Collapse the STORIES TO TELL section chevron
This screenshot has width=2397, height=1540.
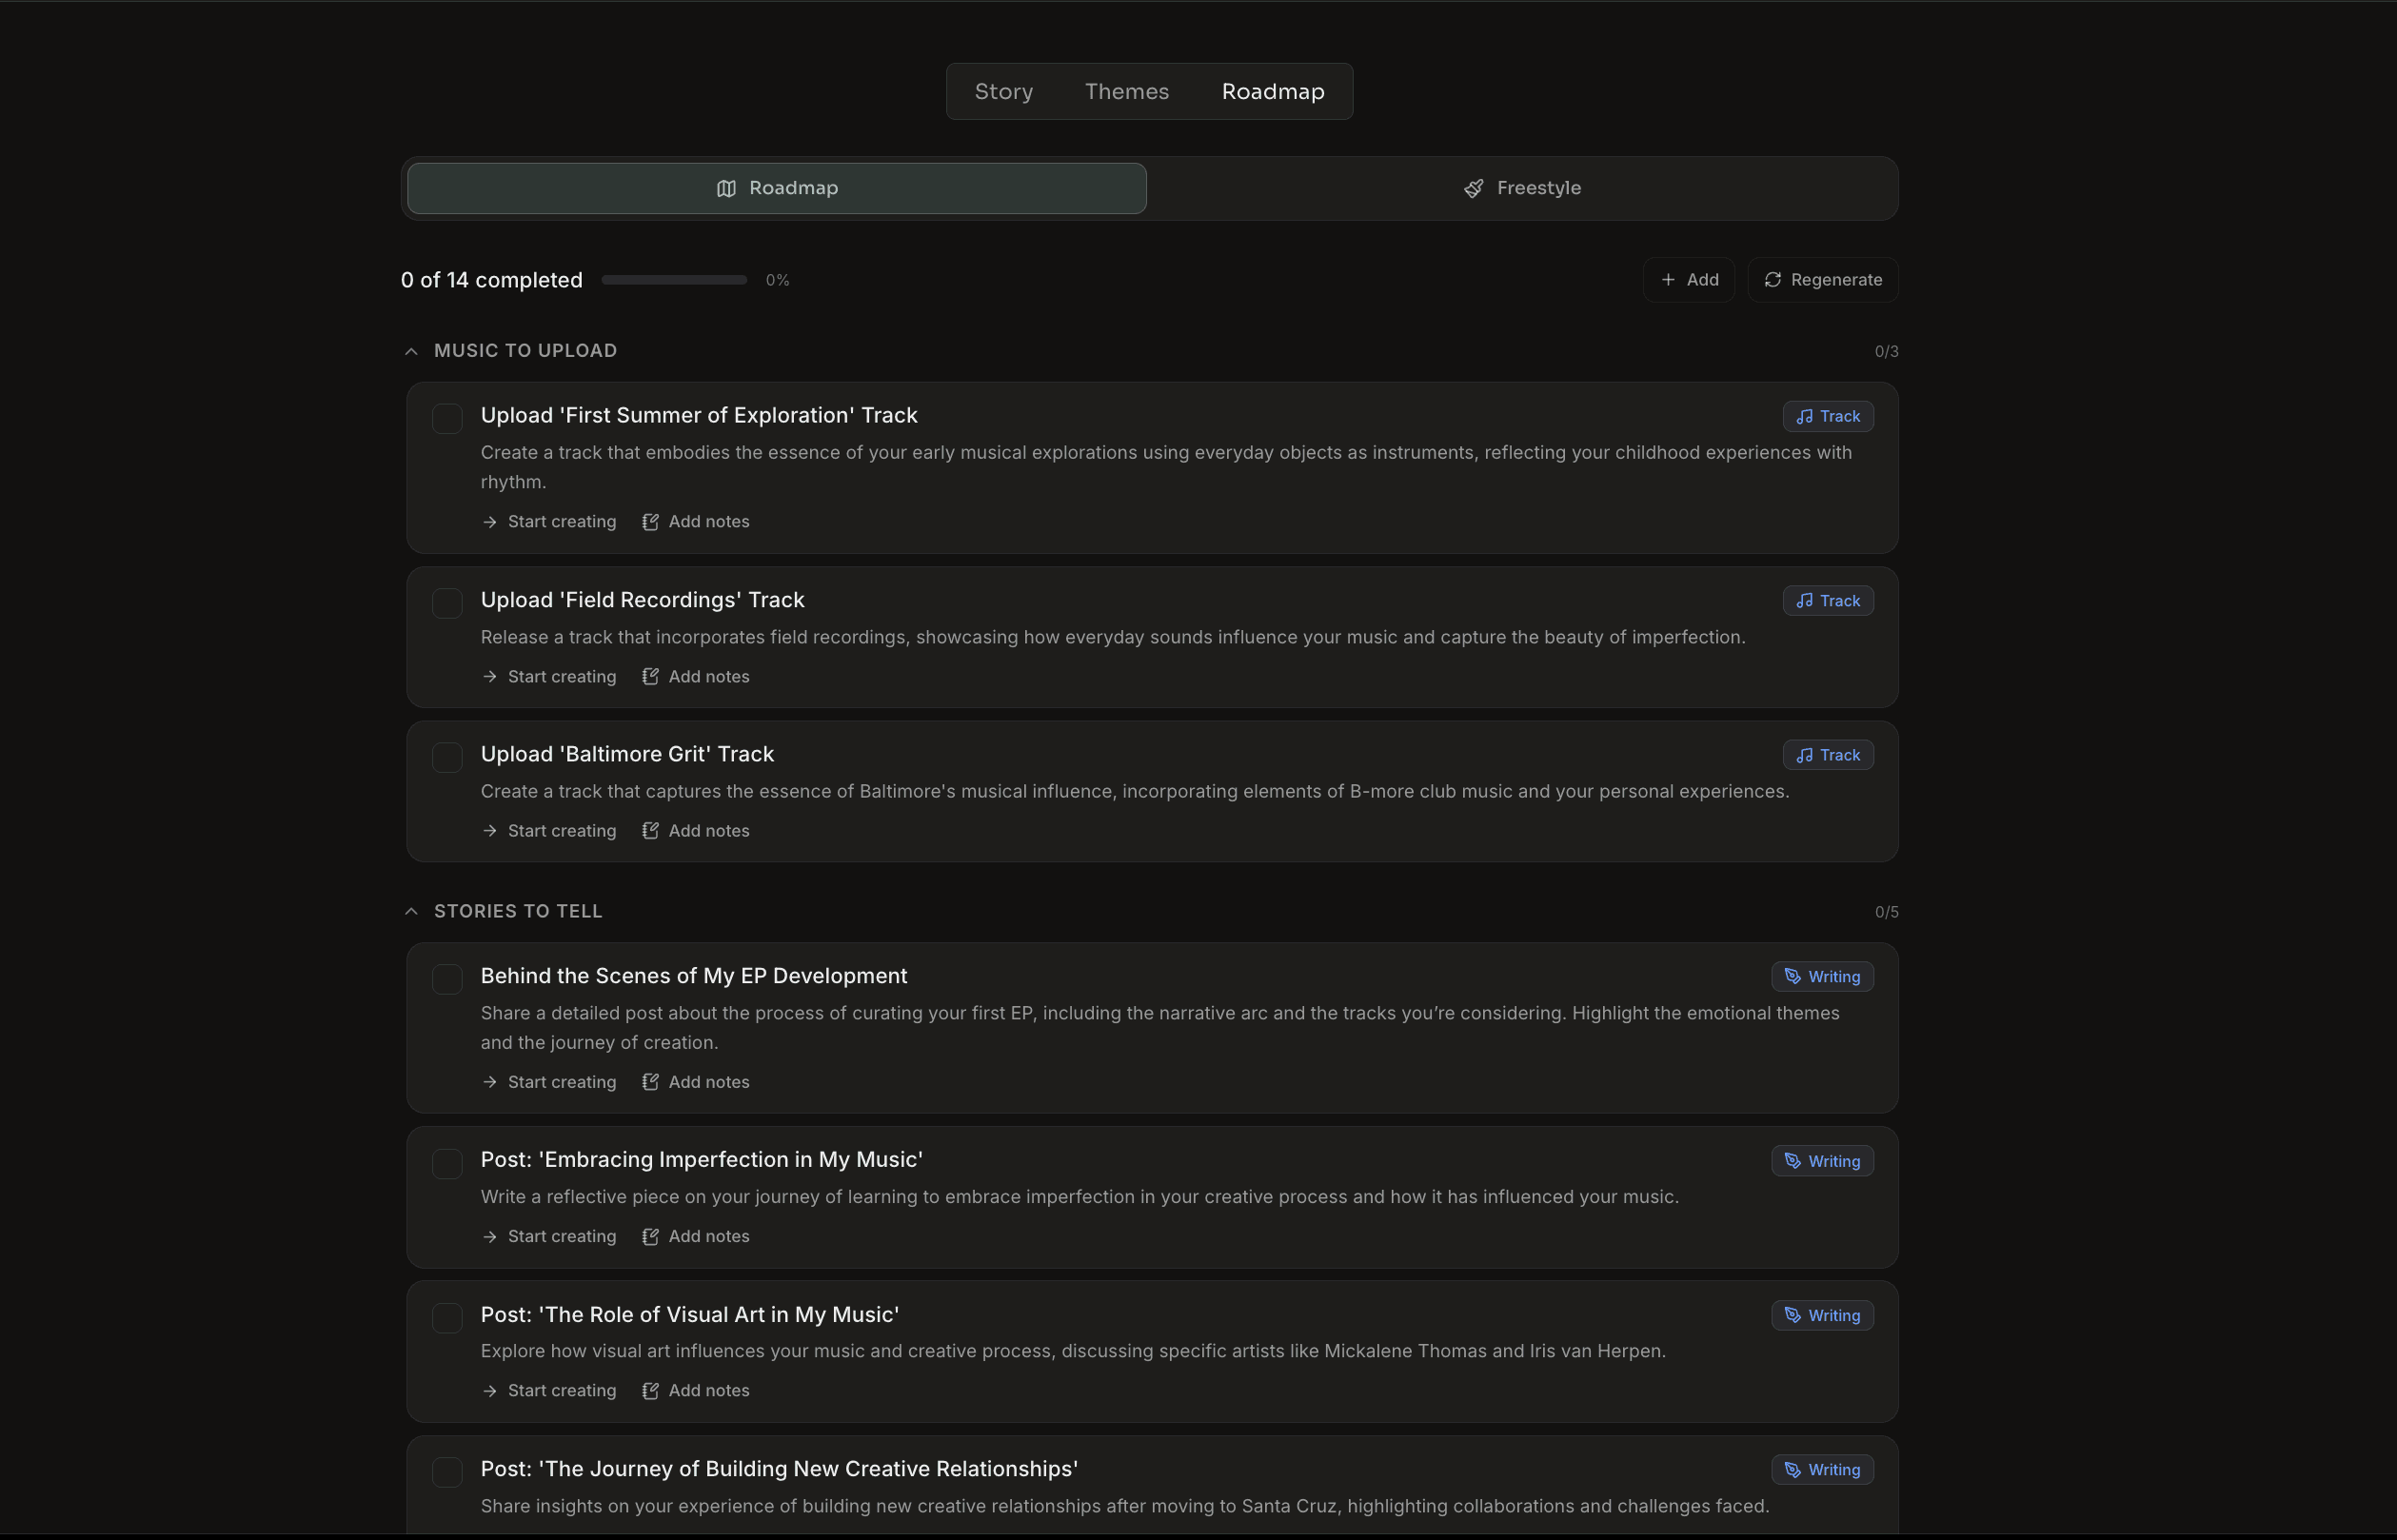pyautogui.click(x=411, y=912)
